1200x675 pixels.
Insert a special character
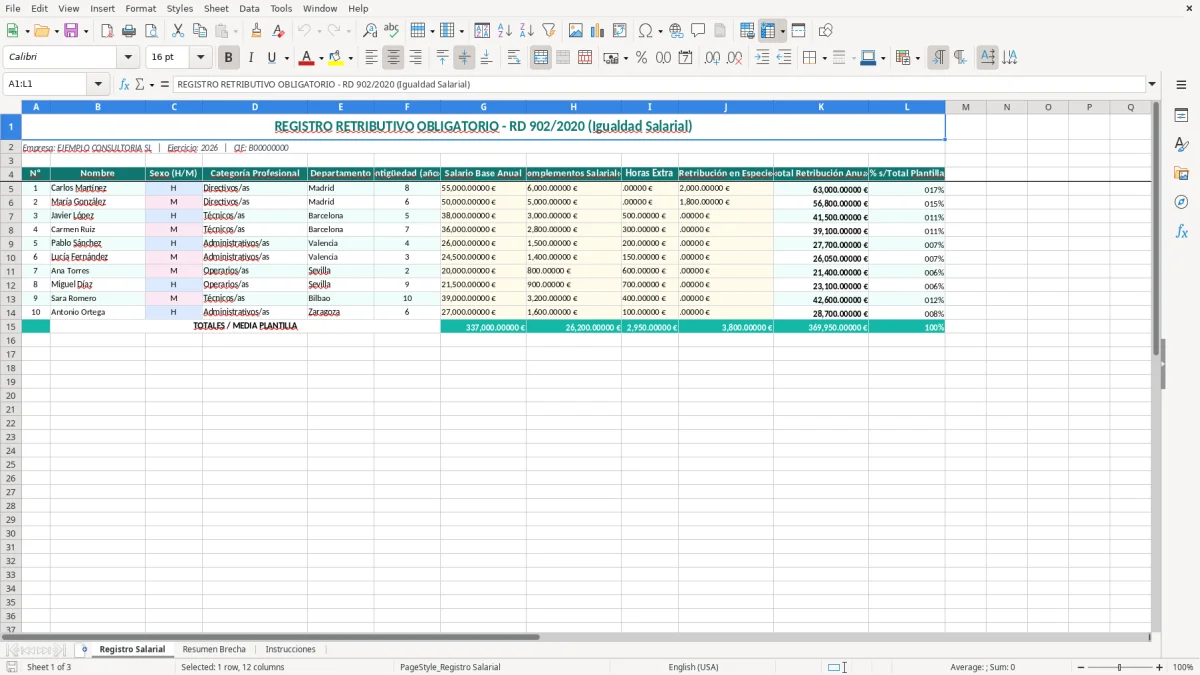[645, 31]
